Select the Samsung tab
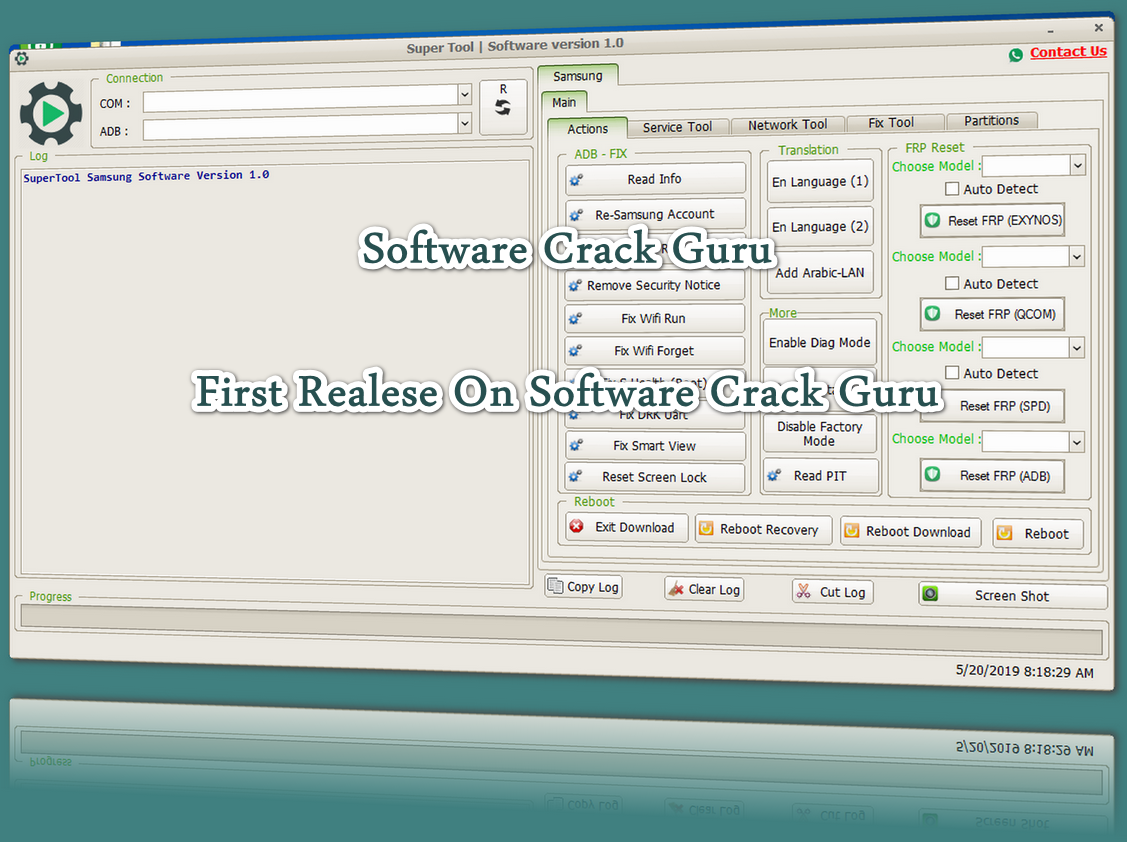The image size is (1127, 842). [577, 76]
